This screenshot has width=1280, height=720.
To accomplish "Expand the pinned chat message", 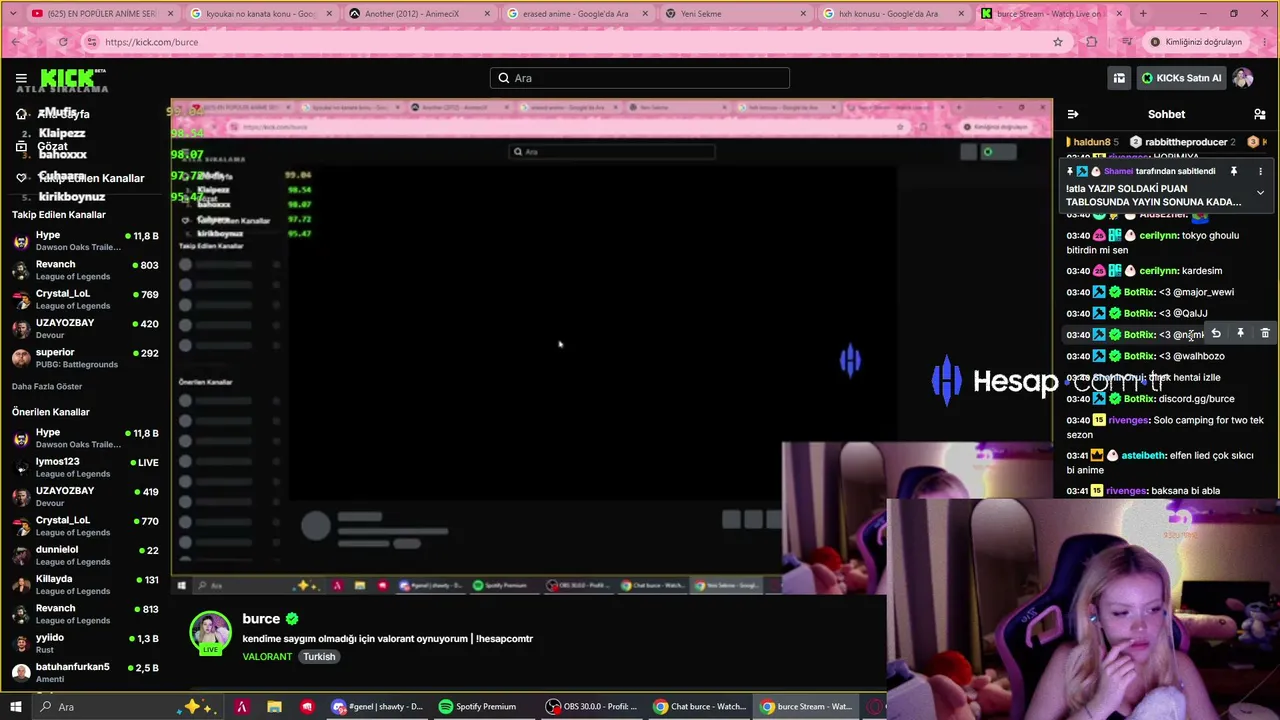I will (x=1260, y=192).
